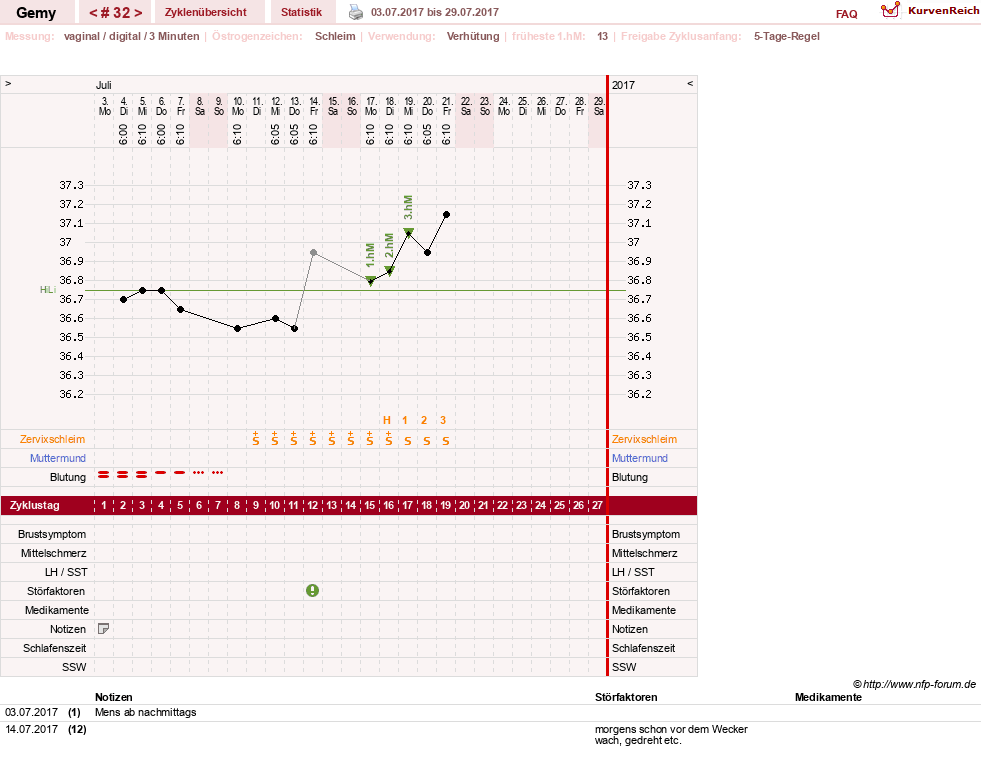
Task: Click the Schleim Östrogenzeichen value
Action: (x=335, y=36)
